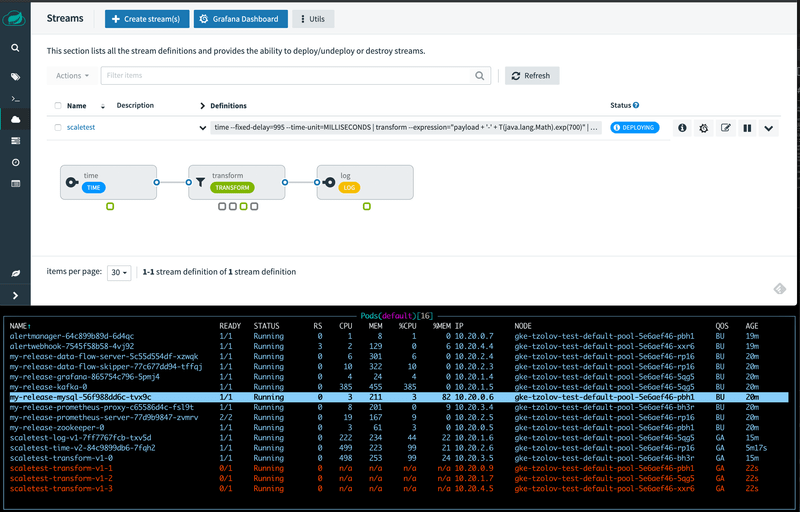Click transform node output port
The height and width of the screenshot is (512, 800).
285,182
